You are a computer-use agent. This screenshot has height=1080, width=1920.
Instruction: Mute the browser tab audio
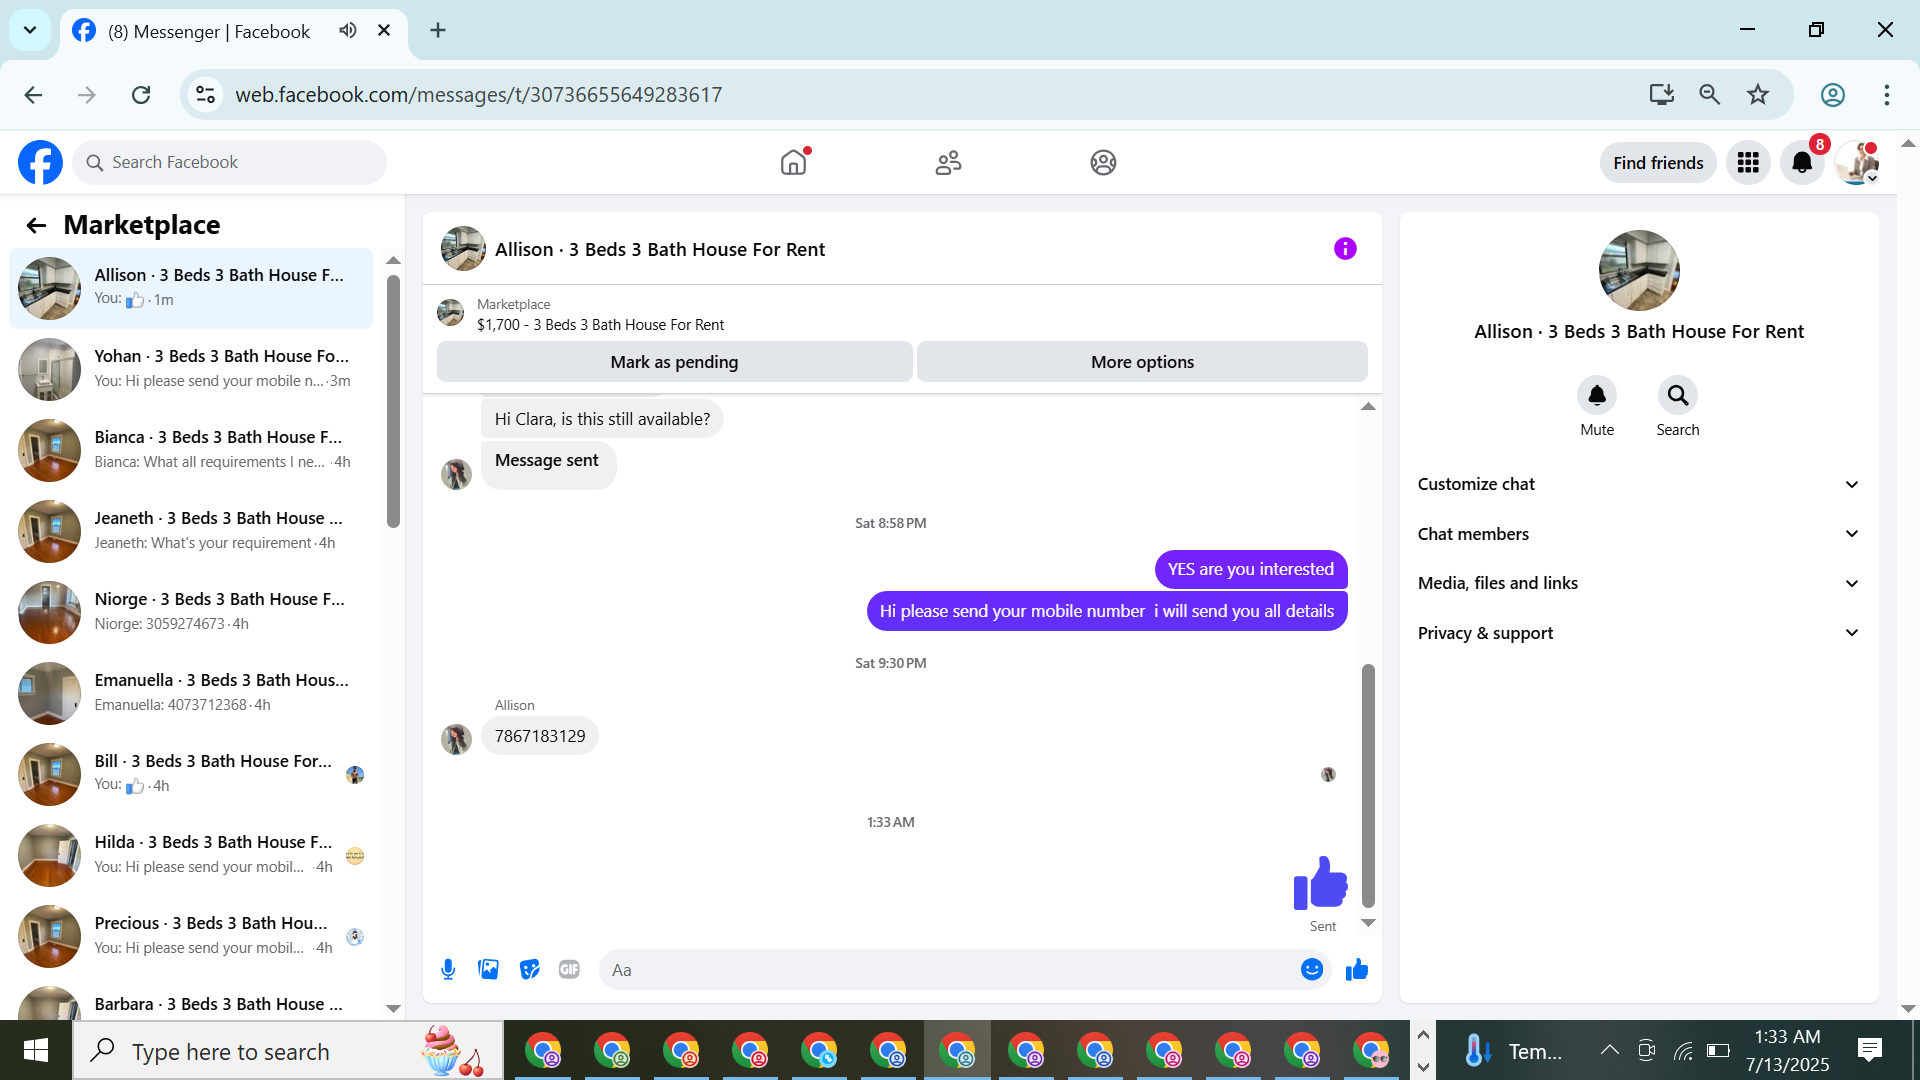point(347,30)
